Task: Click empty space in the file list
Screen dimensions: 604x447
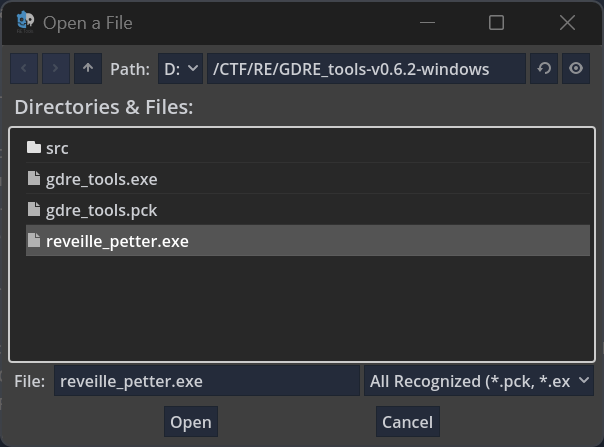Action: tap(300, 310)
